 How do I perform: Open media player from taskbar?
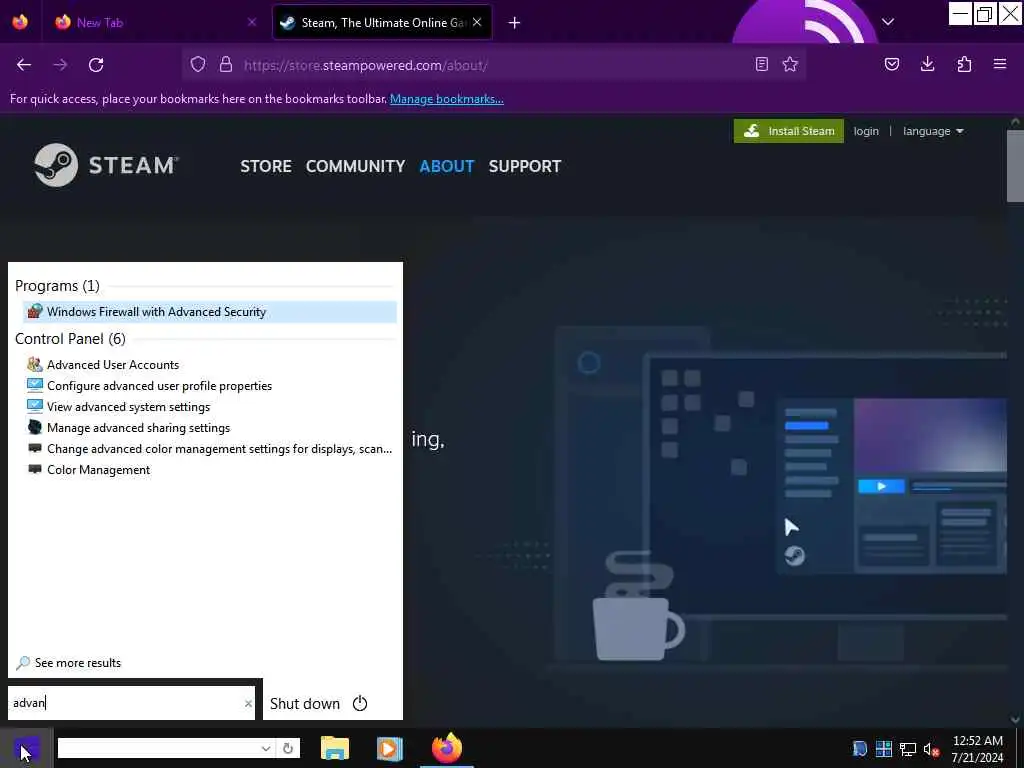pos(389,748)
